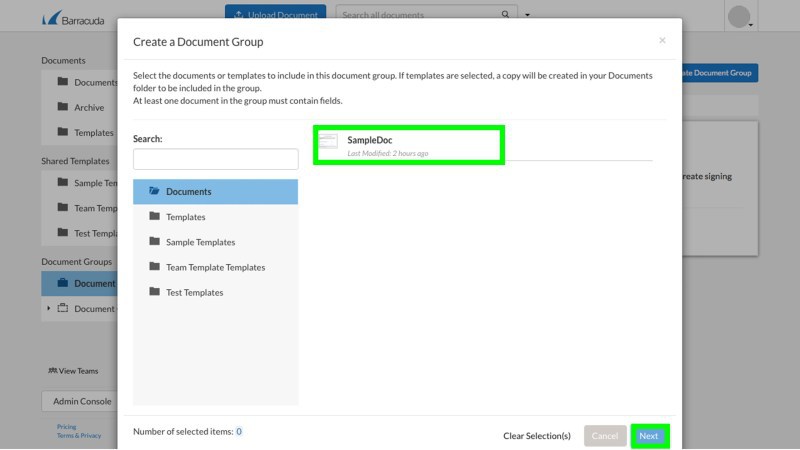The width and height of the screenshot is (800, 450).
Task: Click Clear Selection(s) link
Action: [536, 436]
